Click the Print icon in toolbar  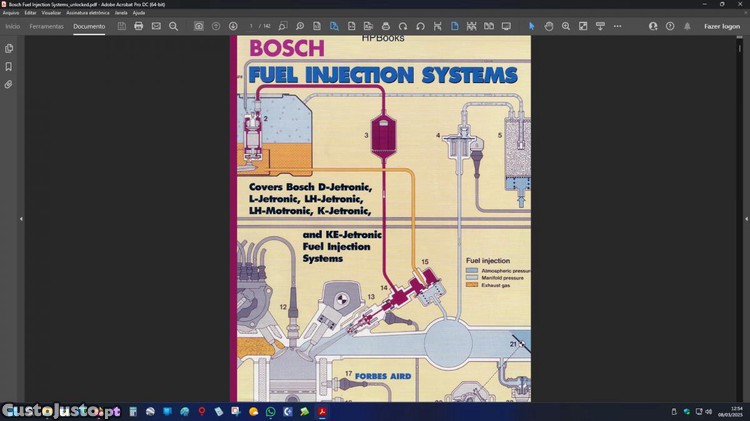click(139, 26)
